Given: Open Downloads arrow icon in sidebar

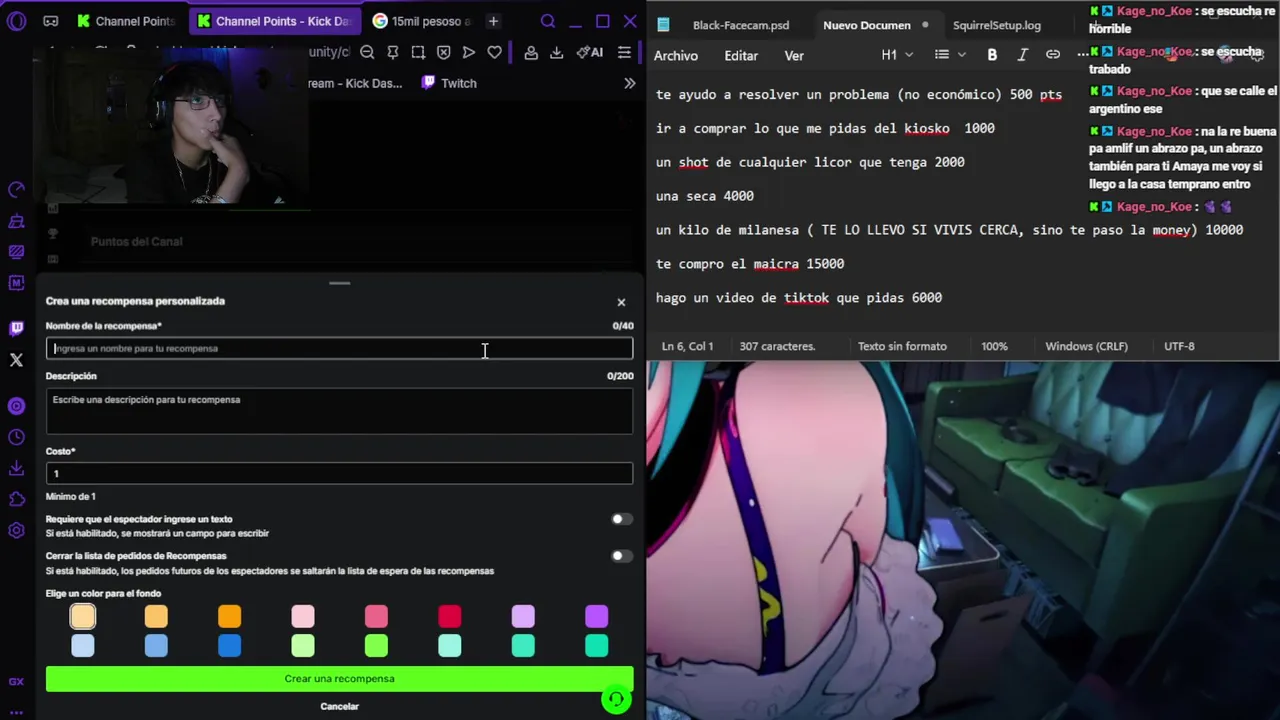Looking at the screenshot, I should (x=16, y=468).
